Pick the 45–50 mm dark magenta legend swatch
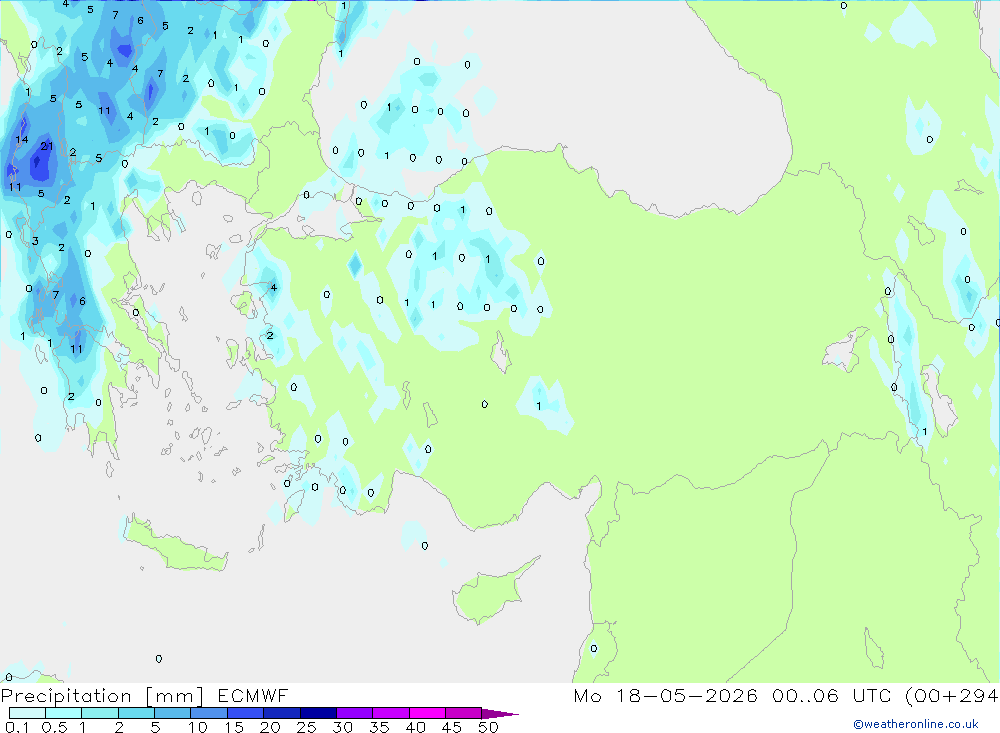Image resolution: width=1000 pixels, height=733 pixels. click(x=463, y=713)
